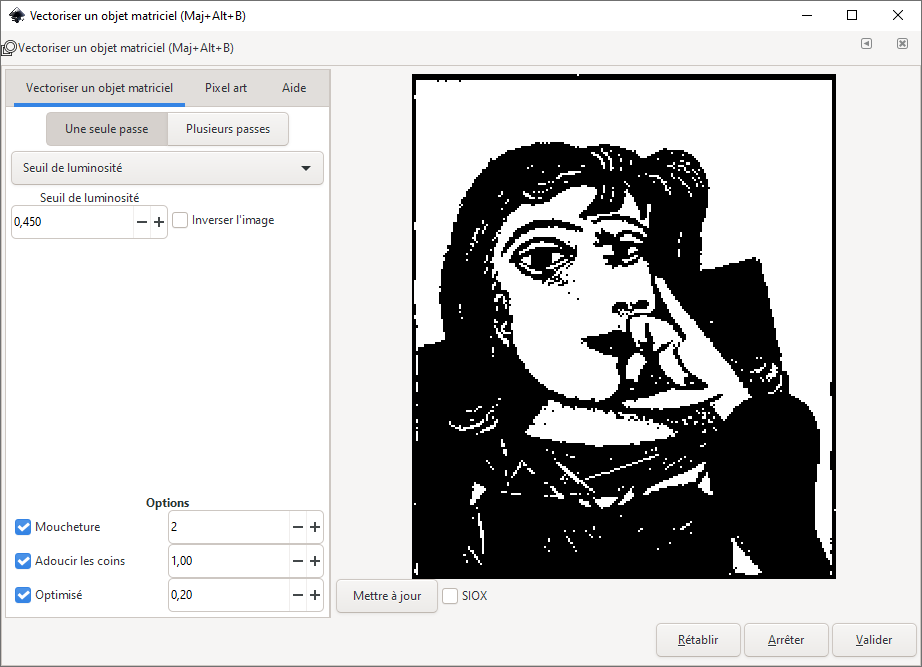Uncheck Adoucir les coins option
The height and width of the screenshot is (667, 922).
[x=23, y=561]
